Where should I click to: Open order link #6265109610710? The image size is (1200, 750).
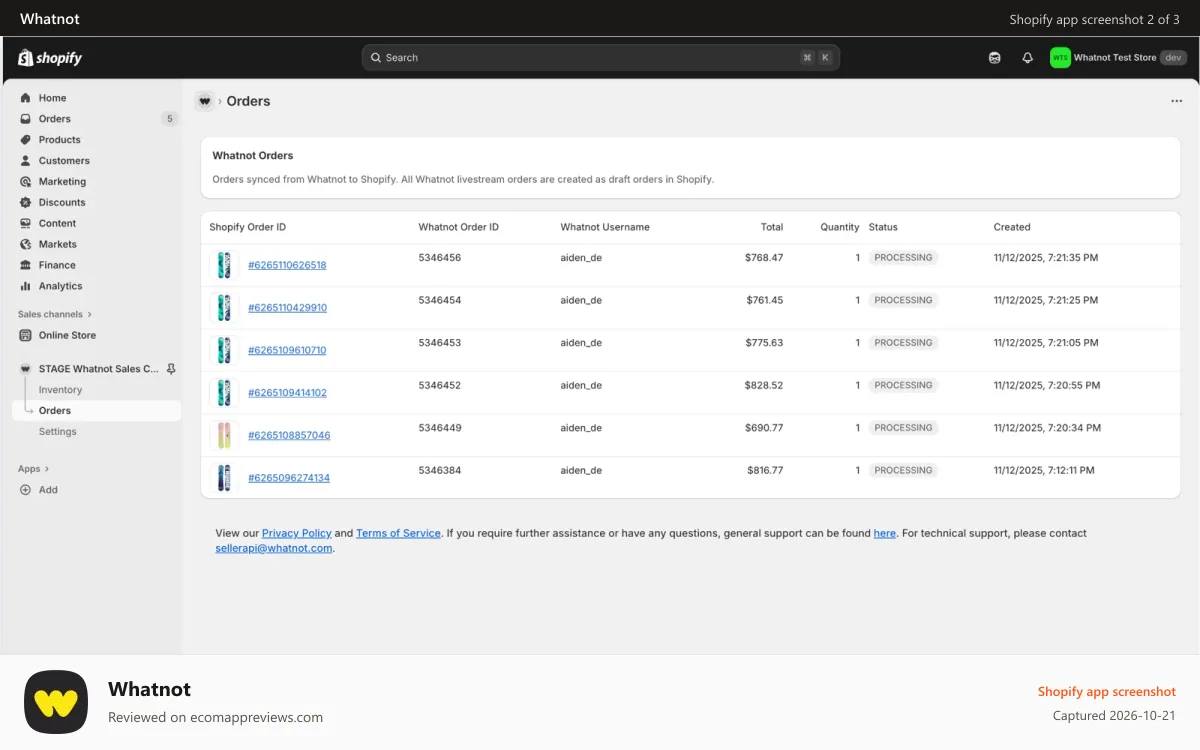click(287, 350)
